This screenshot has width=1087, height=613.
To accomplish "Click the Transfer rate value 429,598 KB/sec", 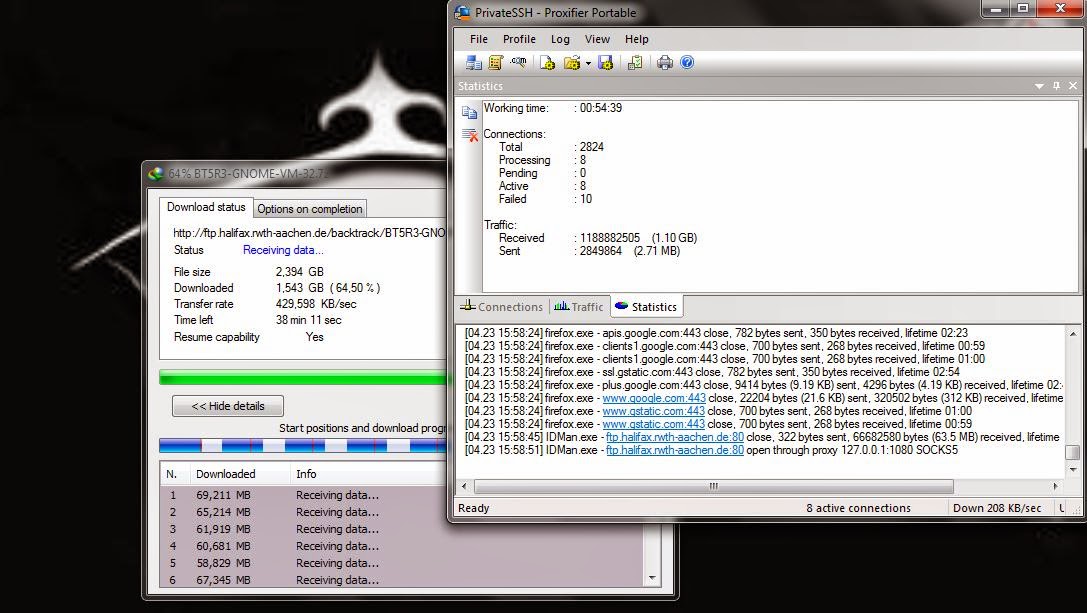I will click(x=316, y=304).
